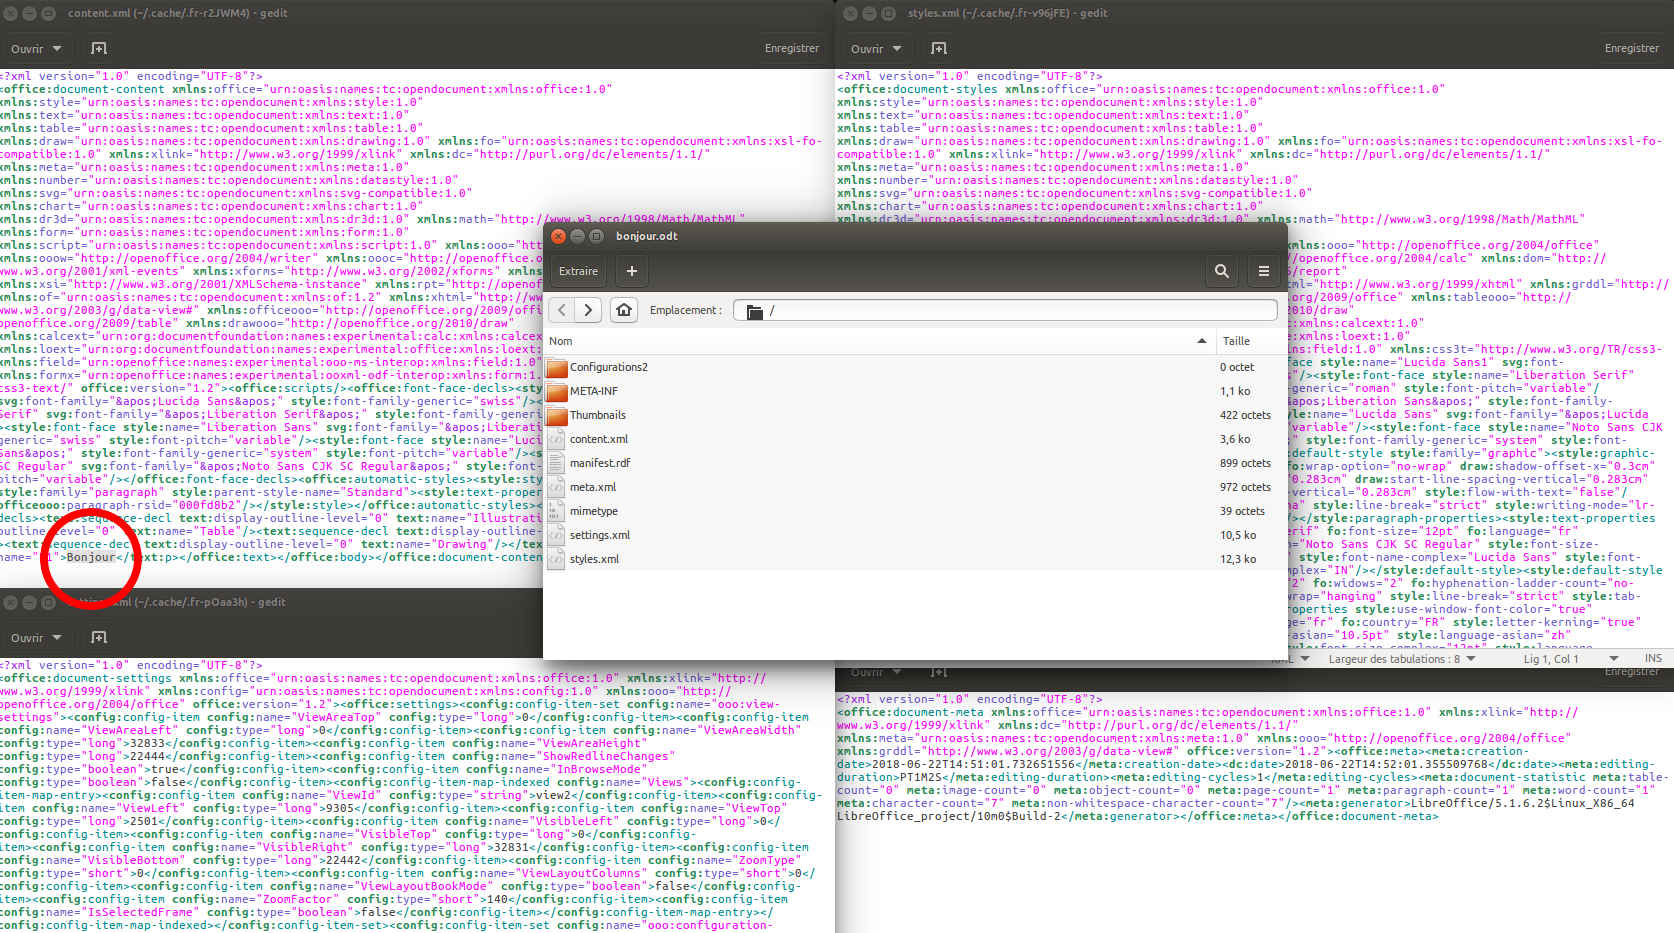Image resolution: width=1674 pixels, height=933 pixels.
Task: Click the Emplacement path input field
Action: click(x=1005, y=310)
